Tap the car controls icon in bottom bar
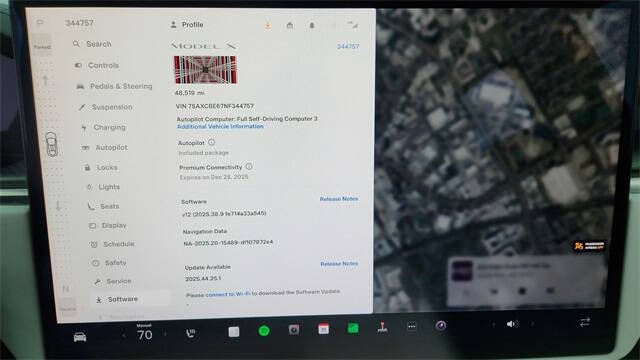The image size is (640, 360). pos(80,337)
